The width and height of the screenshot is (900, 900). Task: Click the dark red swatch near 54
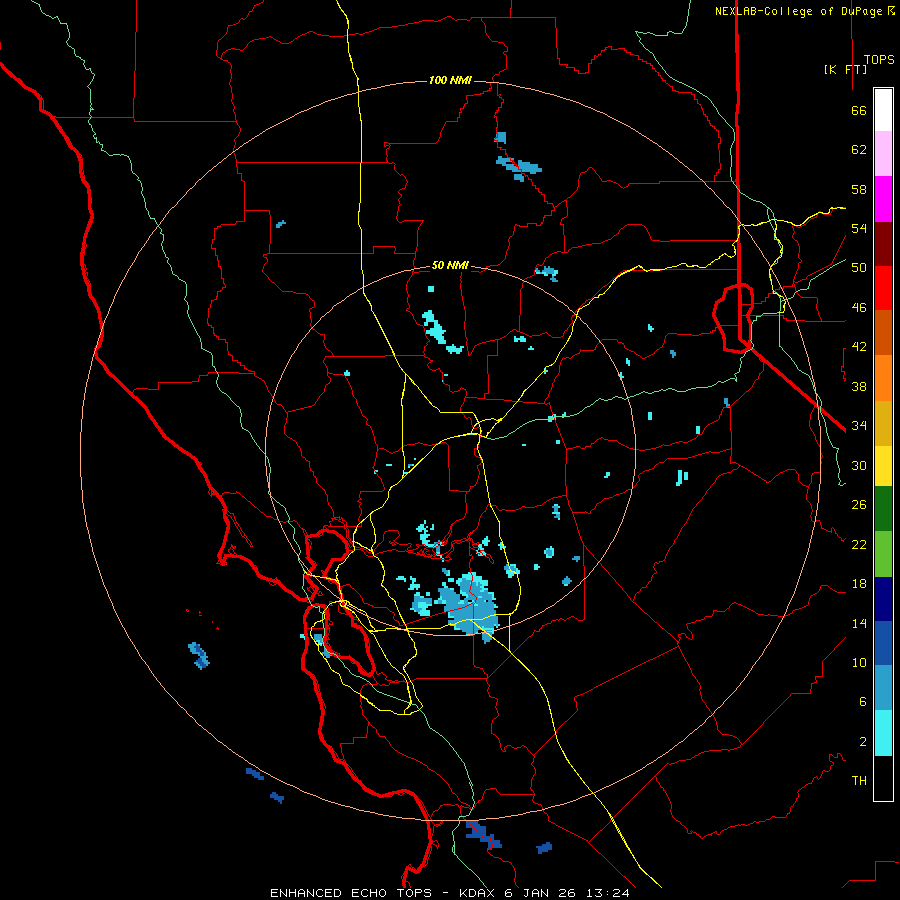(x=883, y=245)
